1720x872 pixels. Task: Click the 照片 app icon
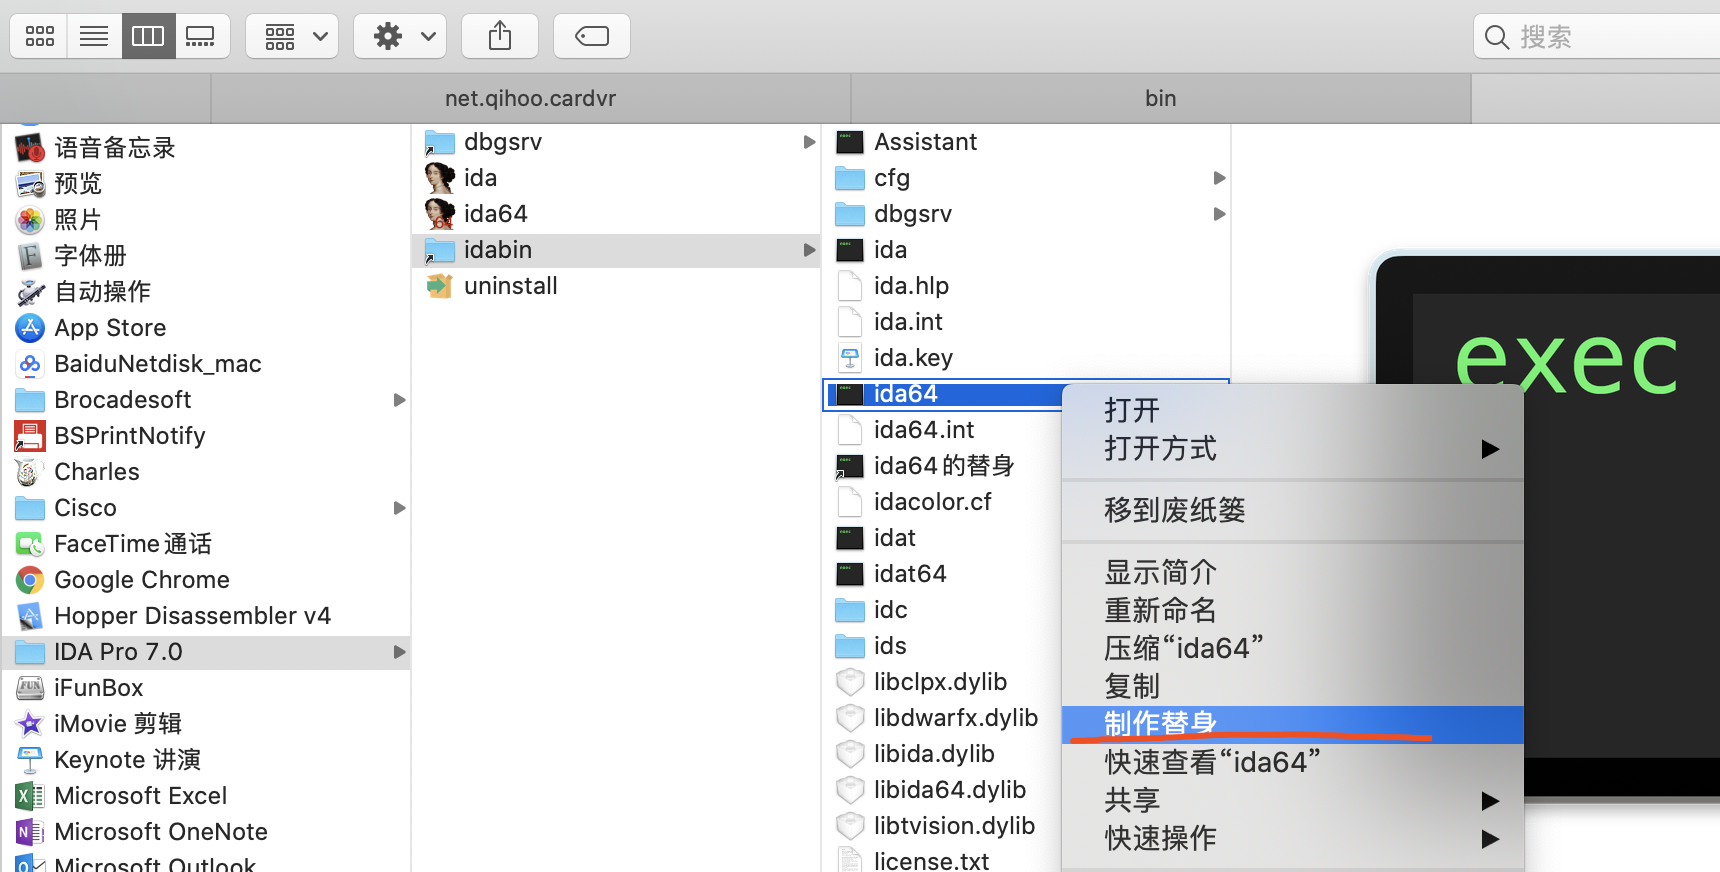click(30, 220)
